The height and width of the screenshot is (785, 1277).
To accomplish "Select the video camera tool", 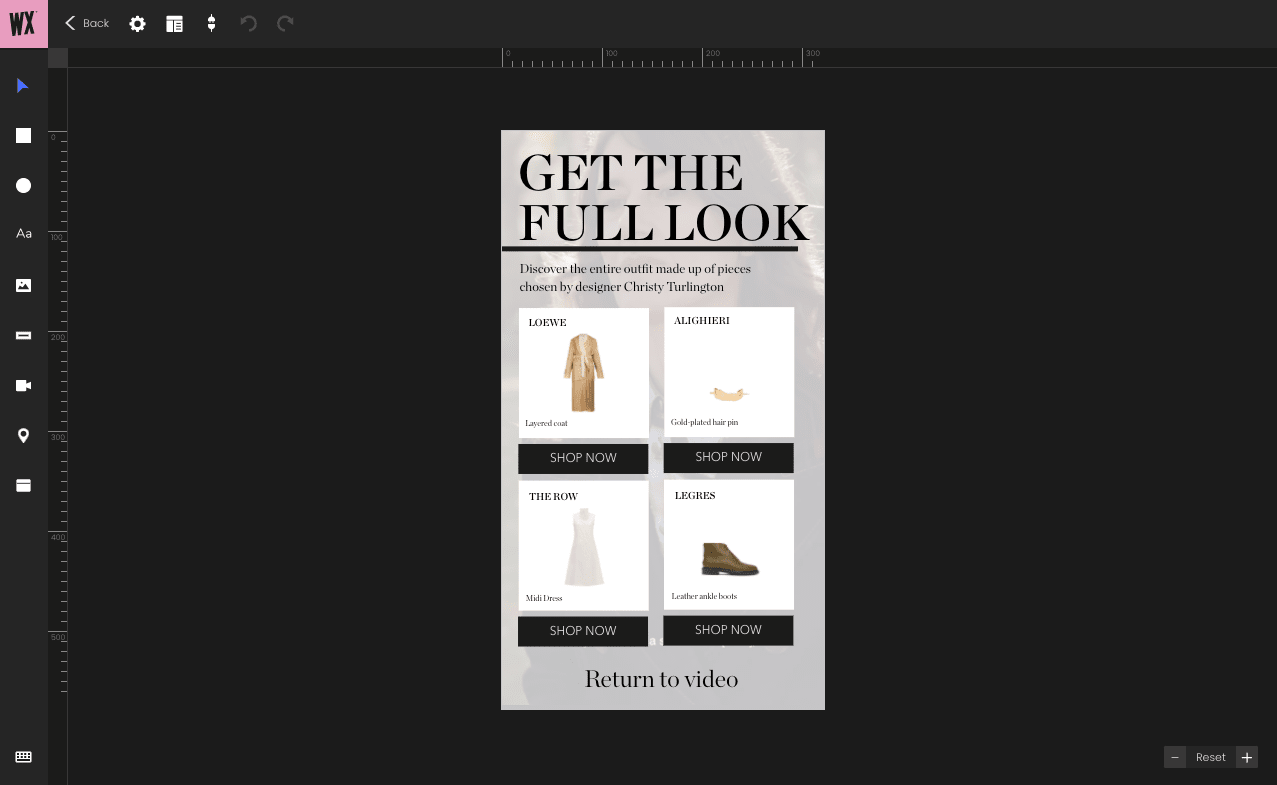I will [x=24, y=386].
